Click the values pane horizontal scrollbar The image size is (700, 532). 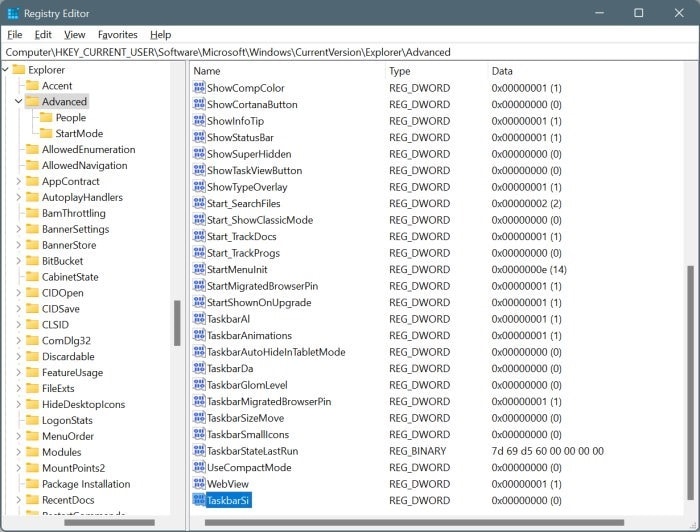coord(414,522)
